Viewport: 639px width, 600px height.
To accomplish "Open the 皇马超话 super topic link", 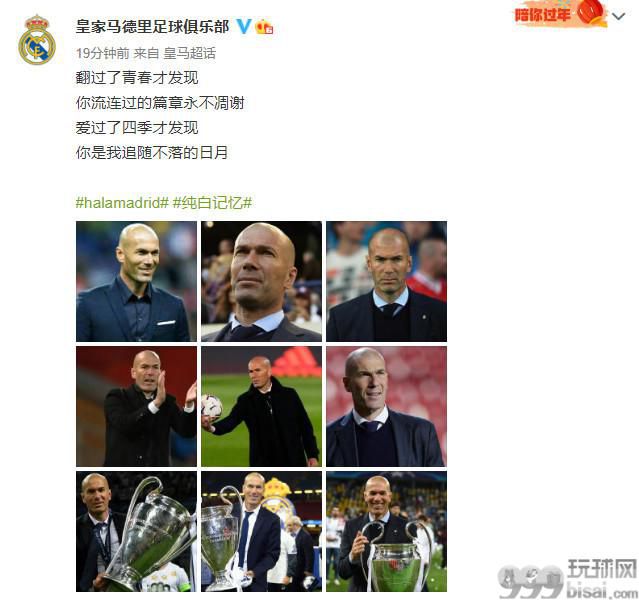I will coord(189,53).
